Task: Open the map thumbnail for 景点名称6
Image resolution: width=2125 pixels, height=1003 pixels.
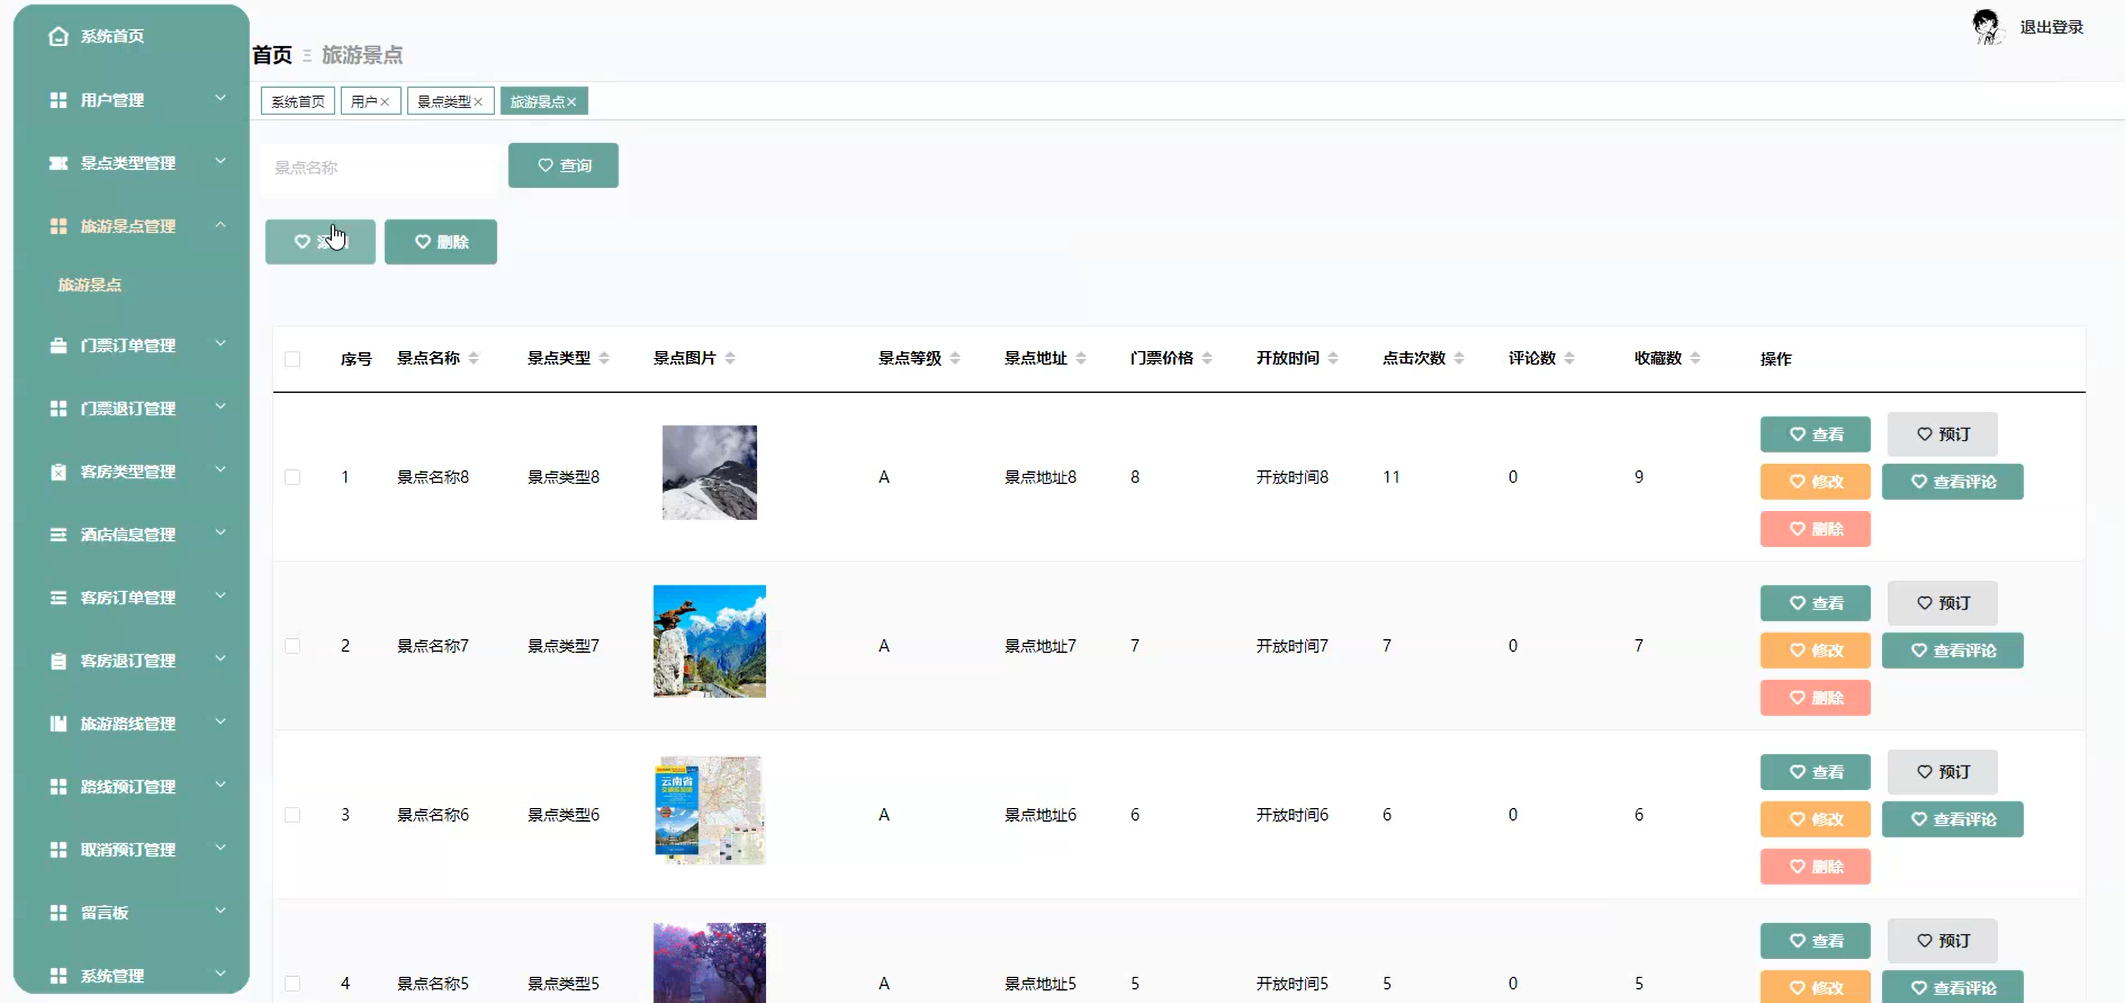Action: point(709,810)
